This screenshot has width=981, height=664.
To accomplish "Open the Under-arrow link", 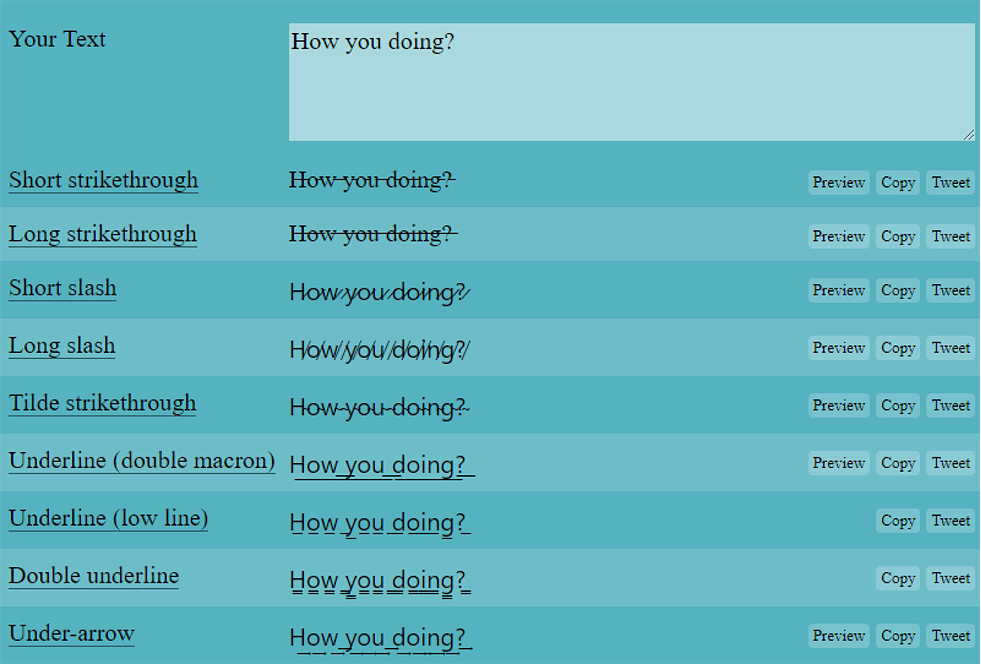I will (71, 633).
